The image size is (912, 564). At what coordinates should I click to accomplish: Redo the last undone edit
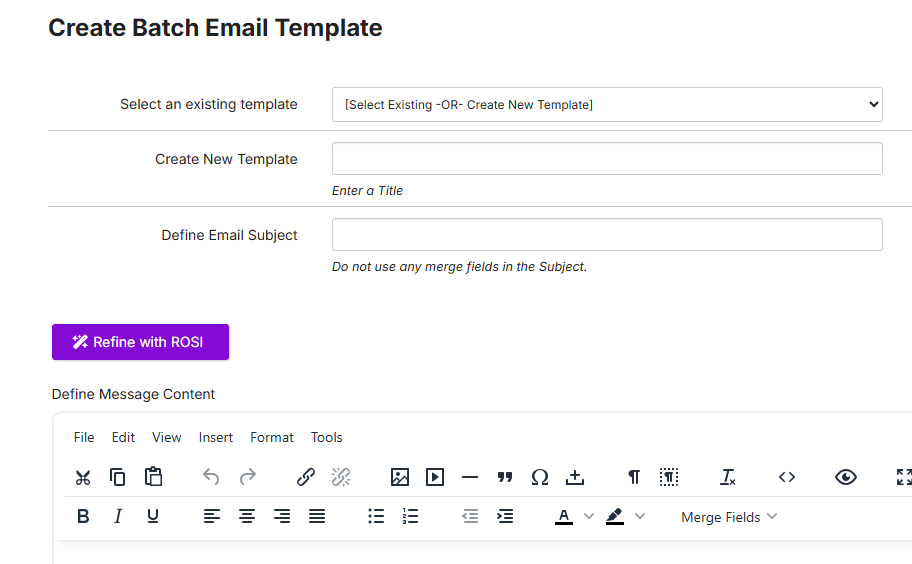(248, 477)
